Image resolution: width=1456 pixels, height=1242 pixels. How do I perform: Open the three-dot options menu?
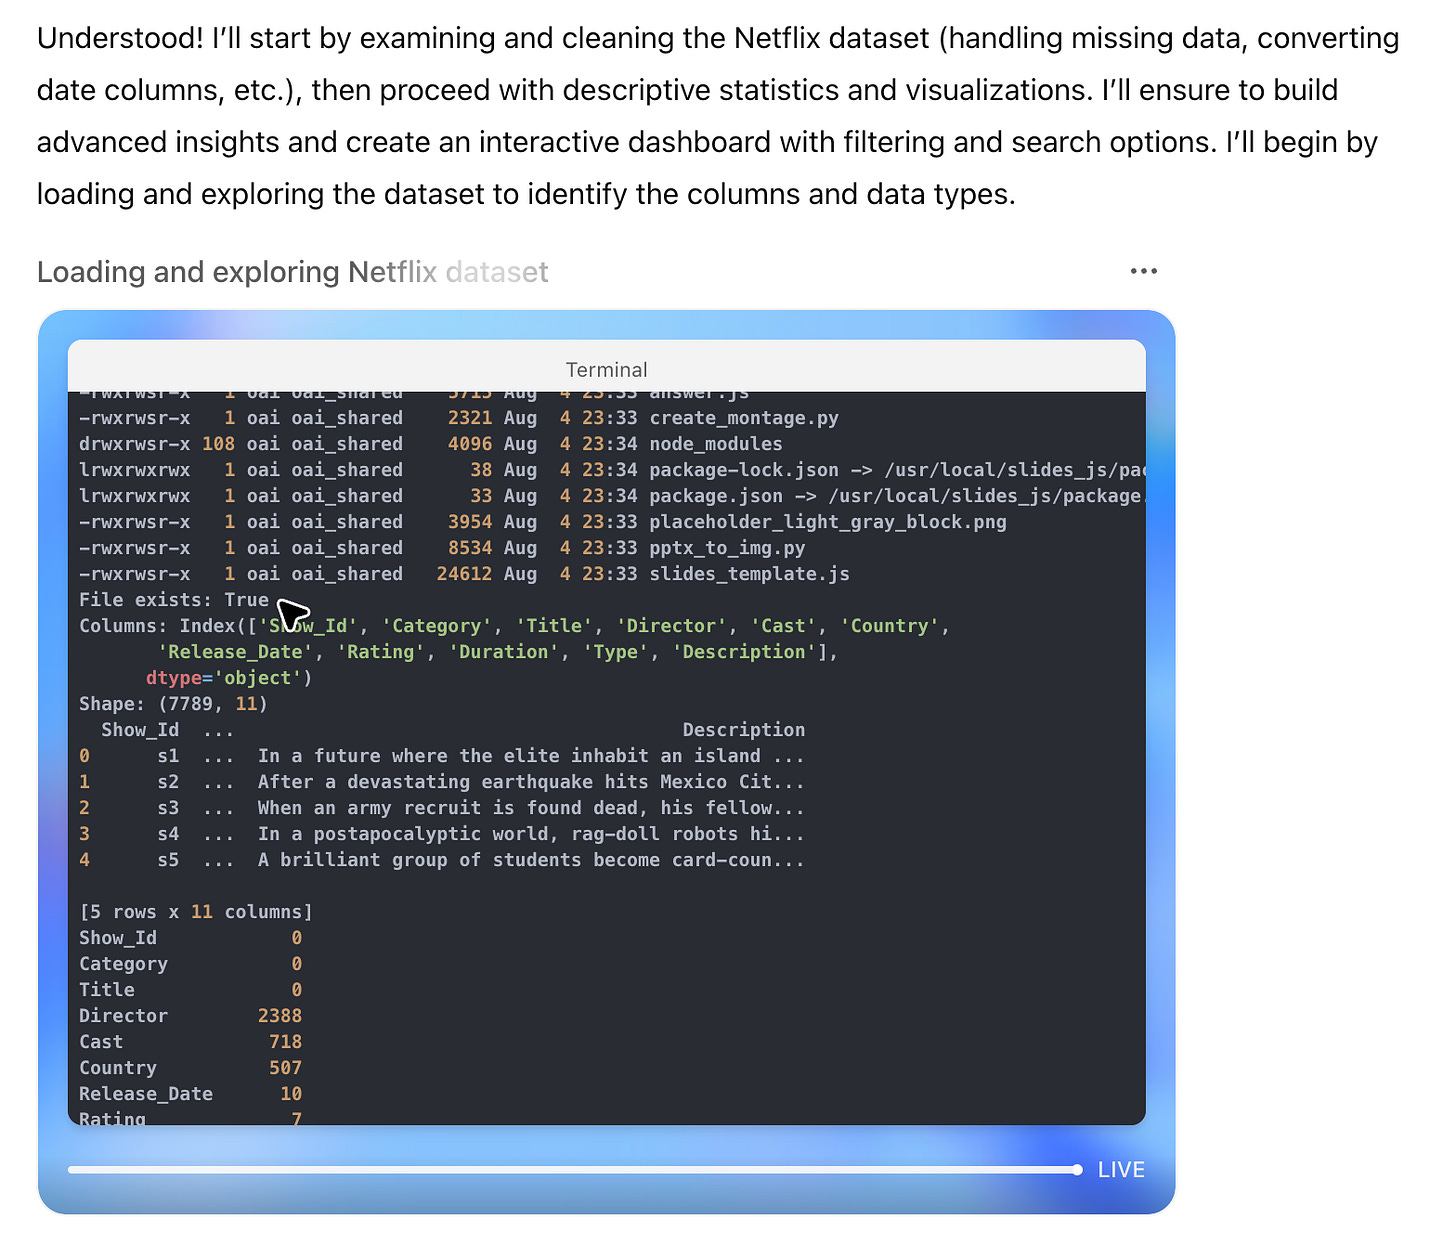coord(1143,271)
